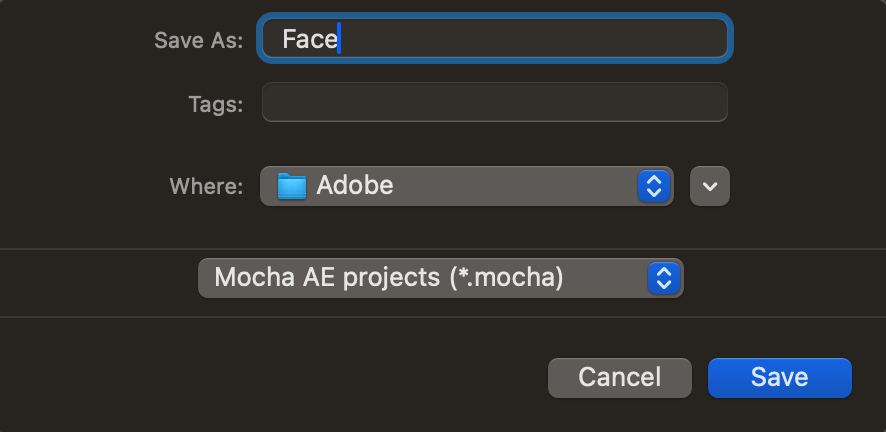
Task: Open the Mocha AE projects format dropdown
Action: point(441,278)
